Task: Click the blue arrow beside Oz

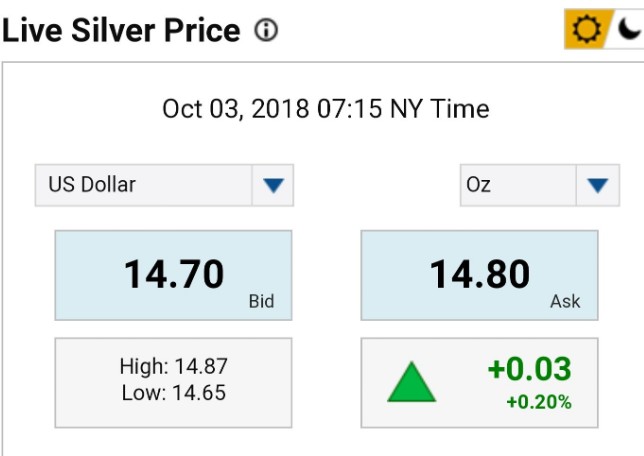Action: point(597,185)
